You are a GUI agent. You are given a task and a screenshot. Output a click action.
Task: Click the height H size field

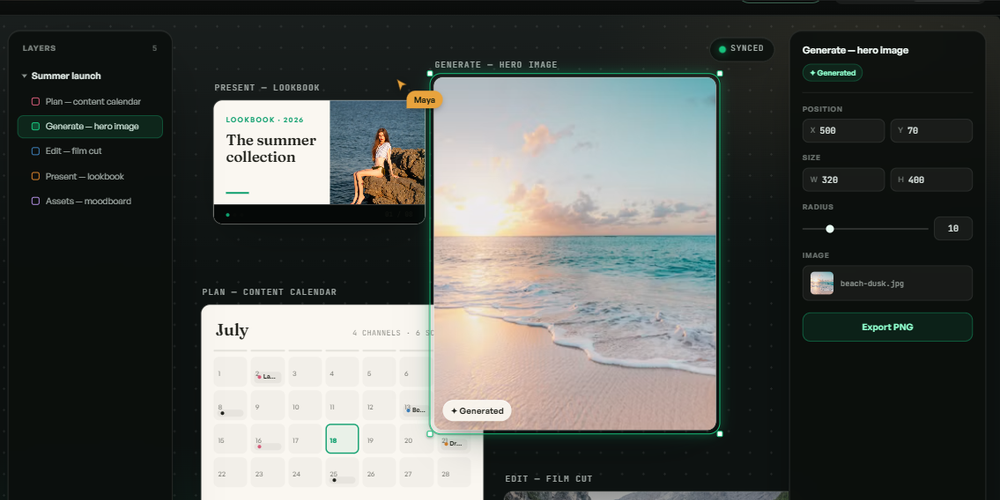(x=931, y=180)
